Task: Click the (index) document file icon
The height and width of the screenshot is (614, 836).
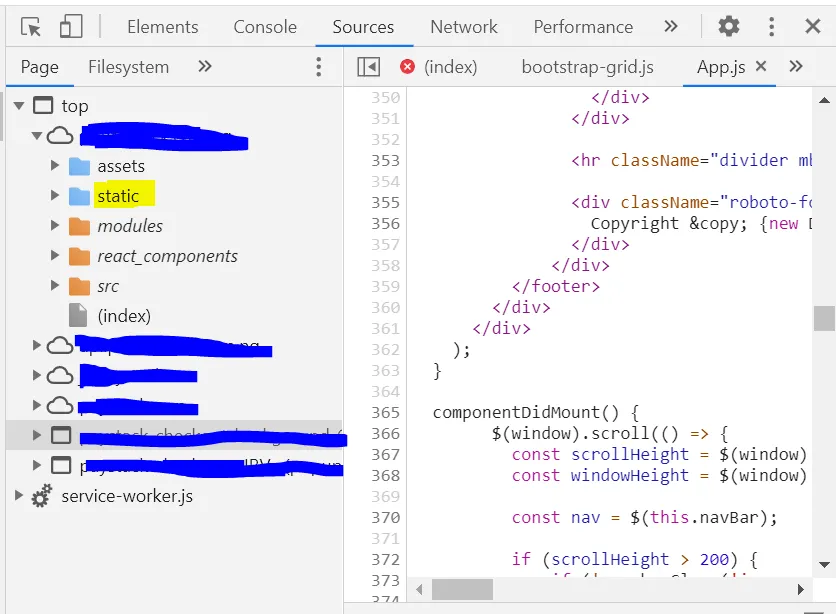Action: [78, 315]
